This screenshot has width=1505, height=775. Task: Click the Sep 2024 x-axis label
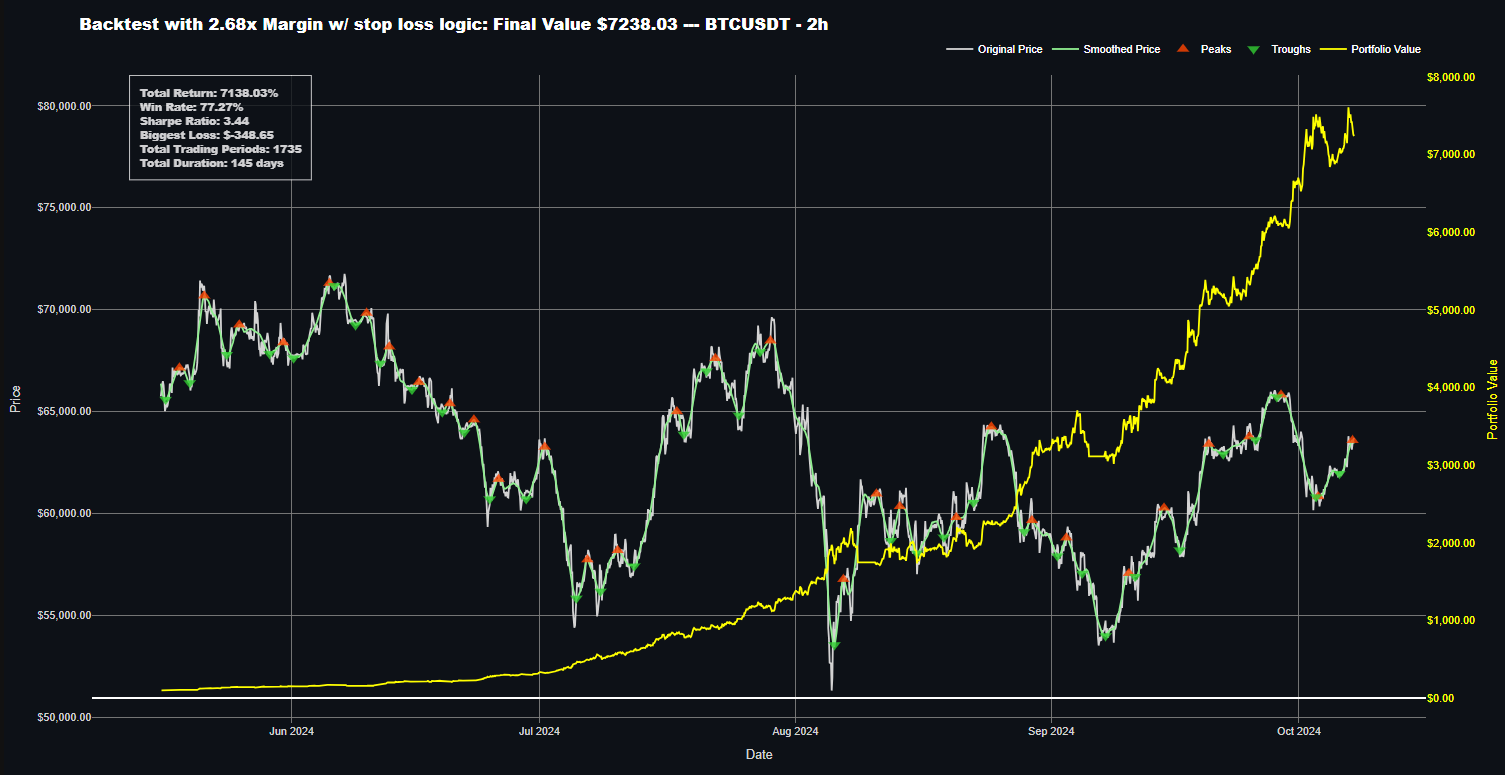coord(1052,732)
